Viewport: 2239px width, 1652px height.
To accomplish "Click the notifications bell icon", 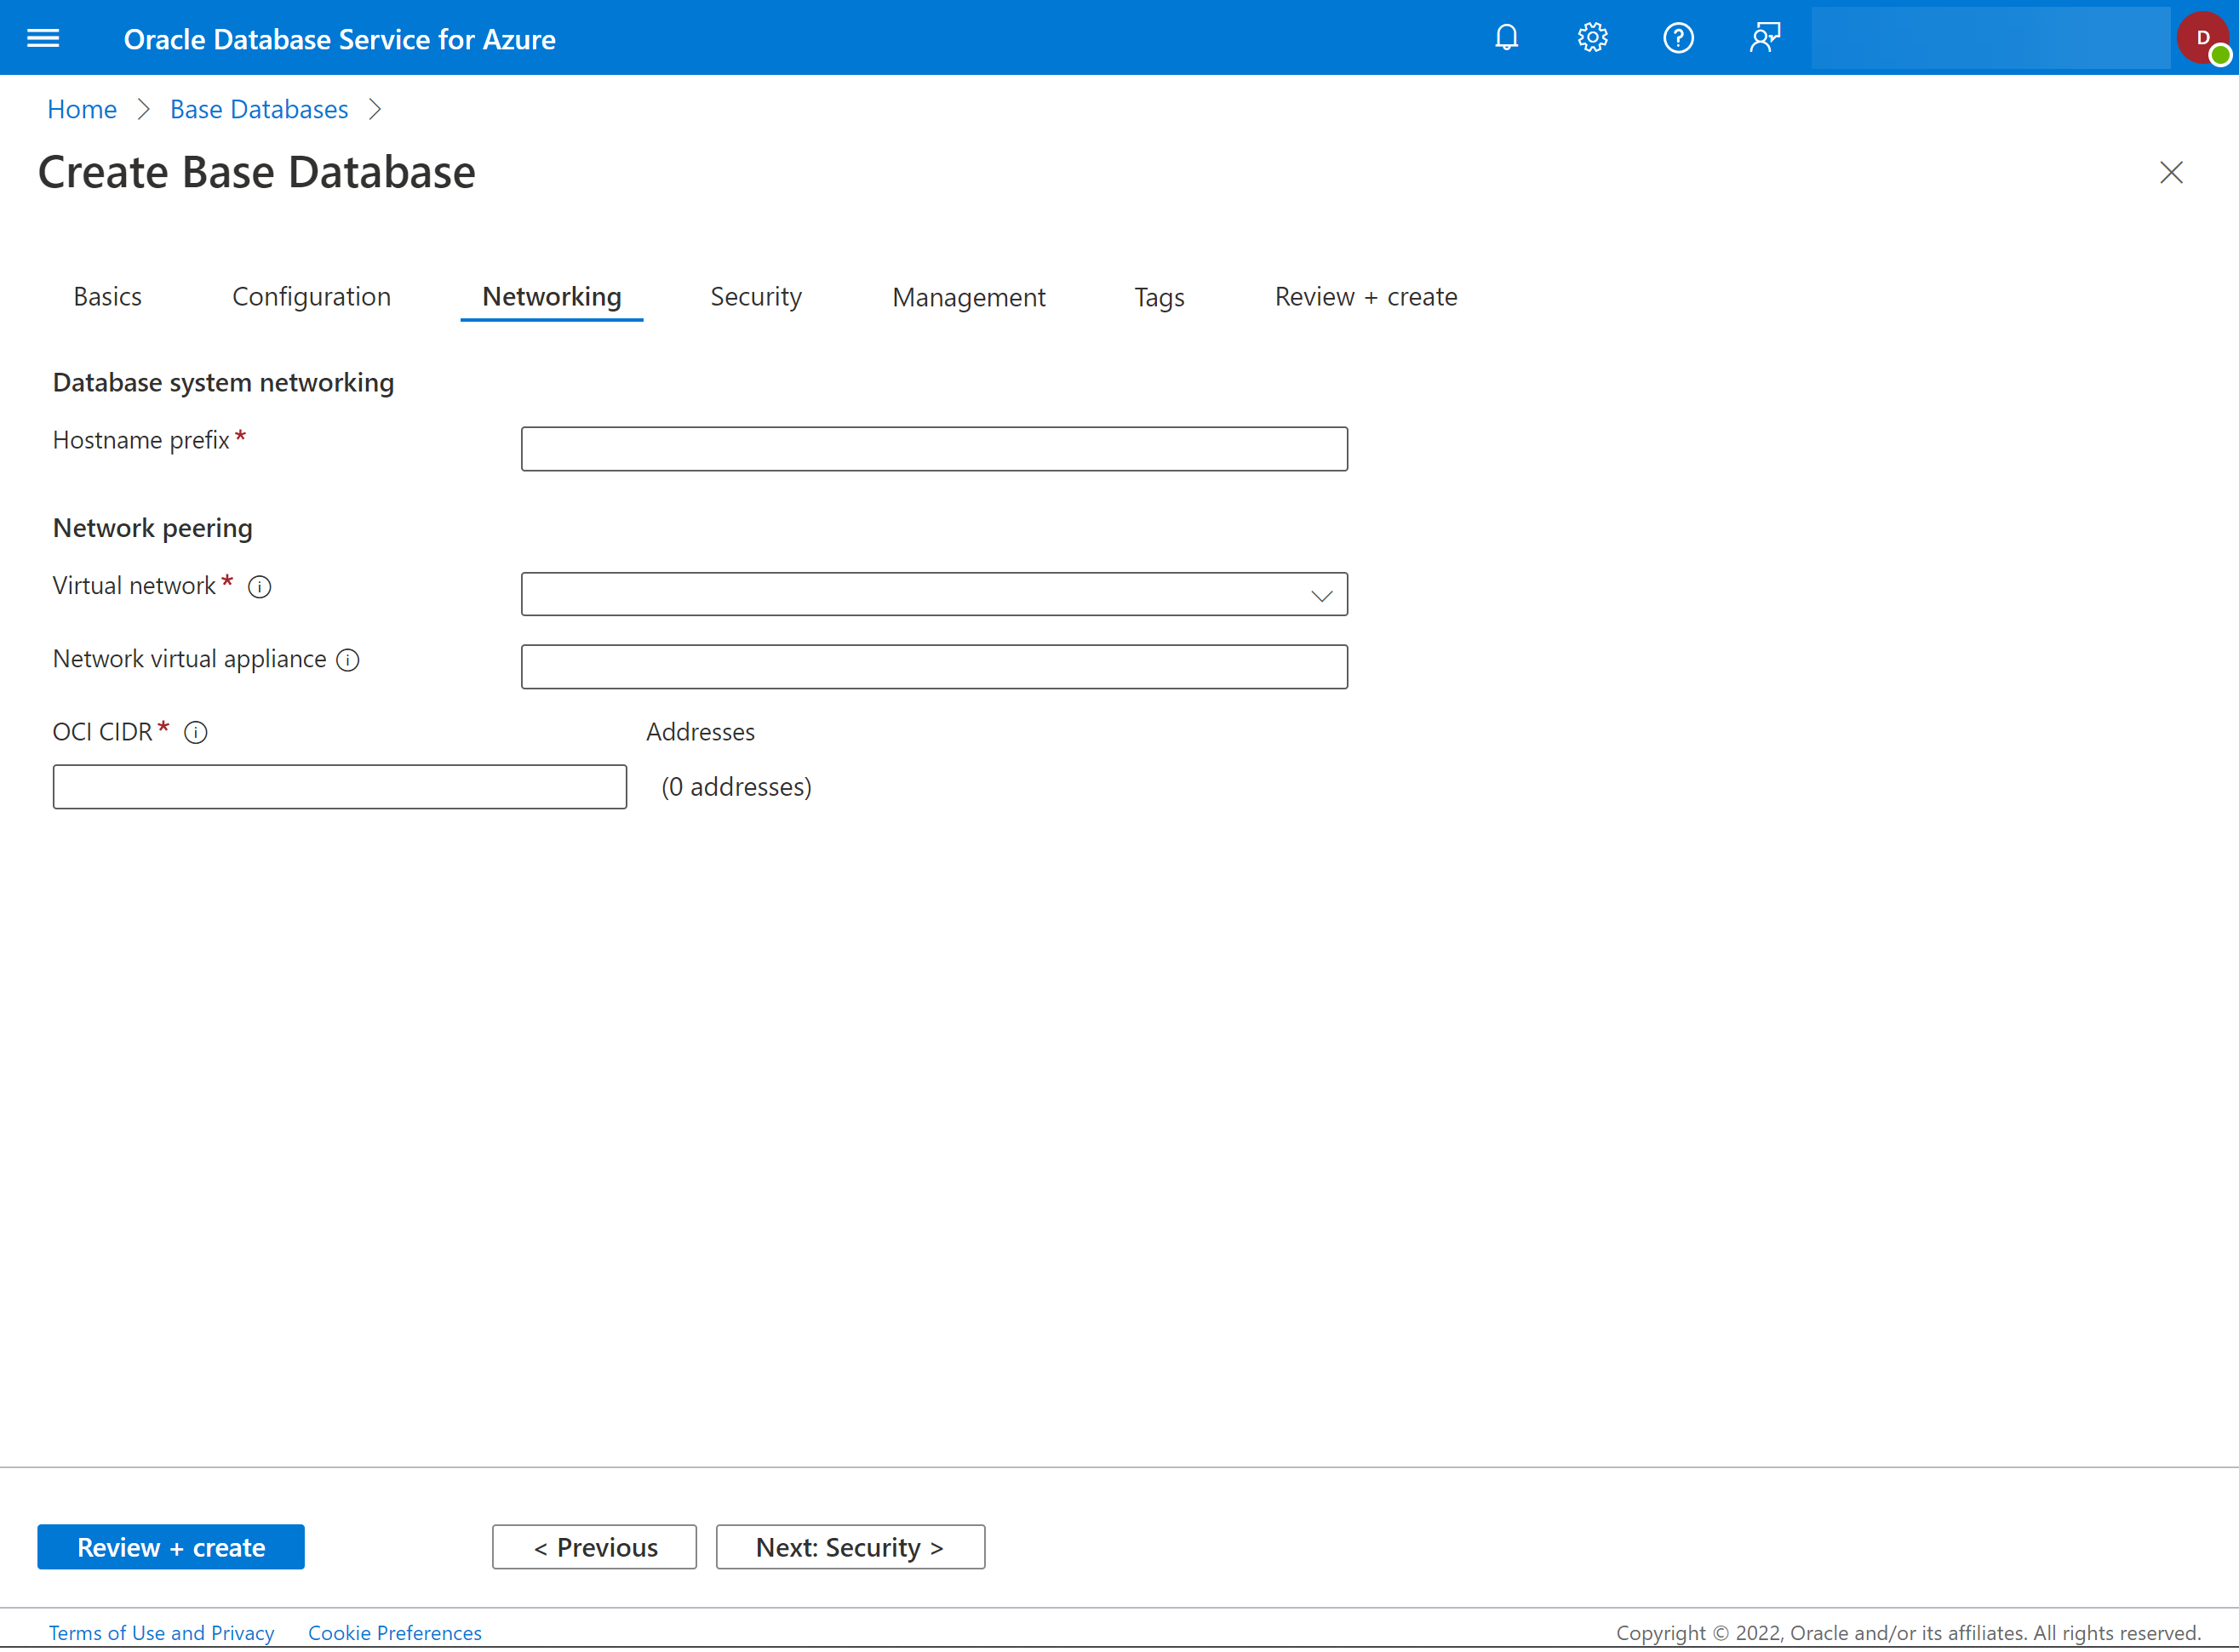I will click(x=1505, y=38).
